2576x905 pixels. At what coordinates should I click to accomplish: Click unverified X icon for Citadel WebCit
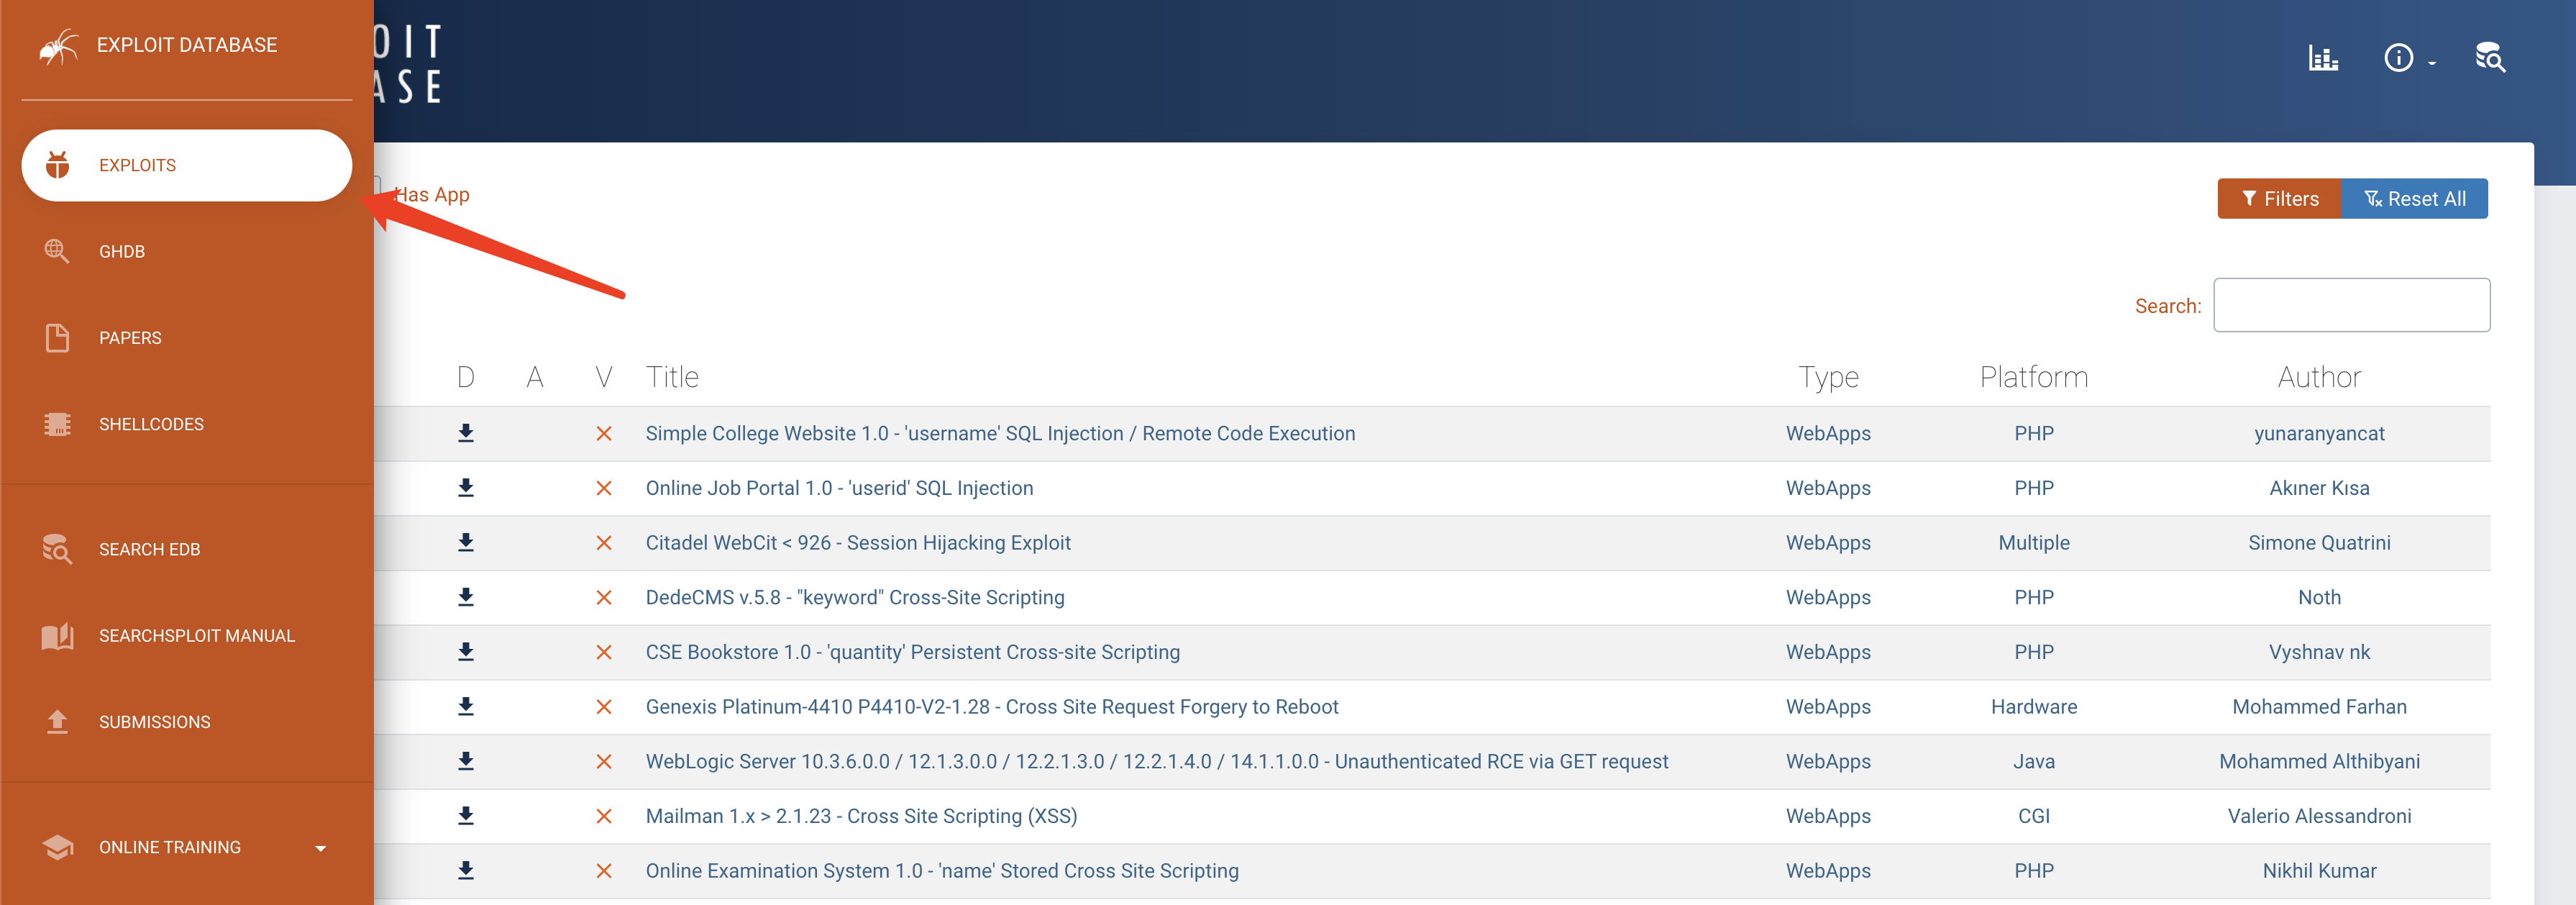[x=604, y=542]
